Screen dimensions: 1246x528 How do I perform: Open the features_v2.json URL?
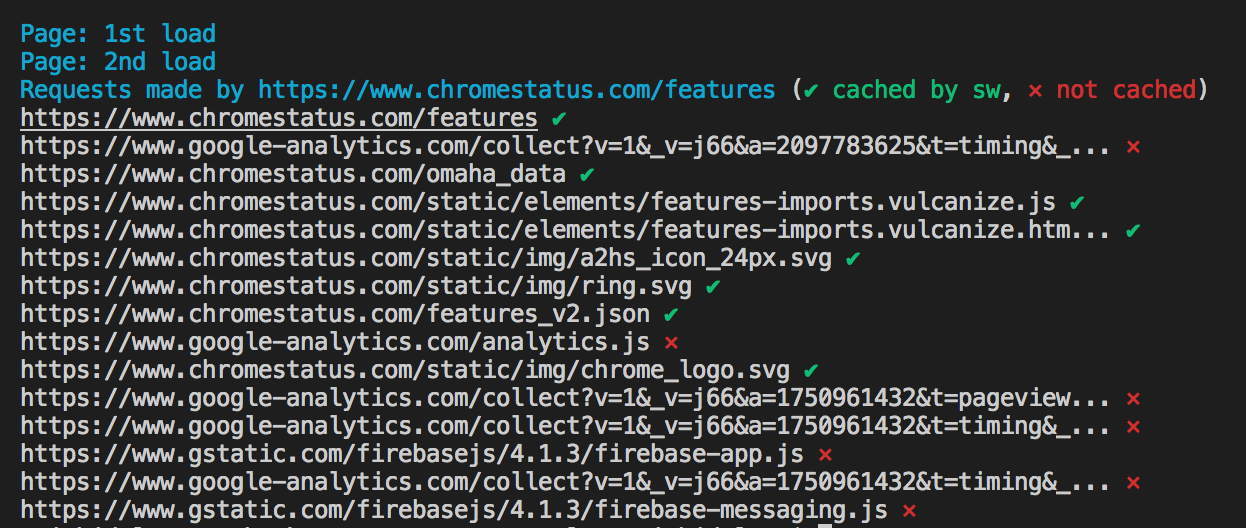tap(335, 314)
